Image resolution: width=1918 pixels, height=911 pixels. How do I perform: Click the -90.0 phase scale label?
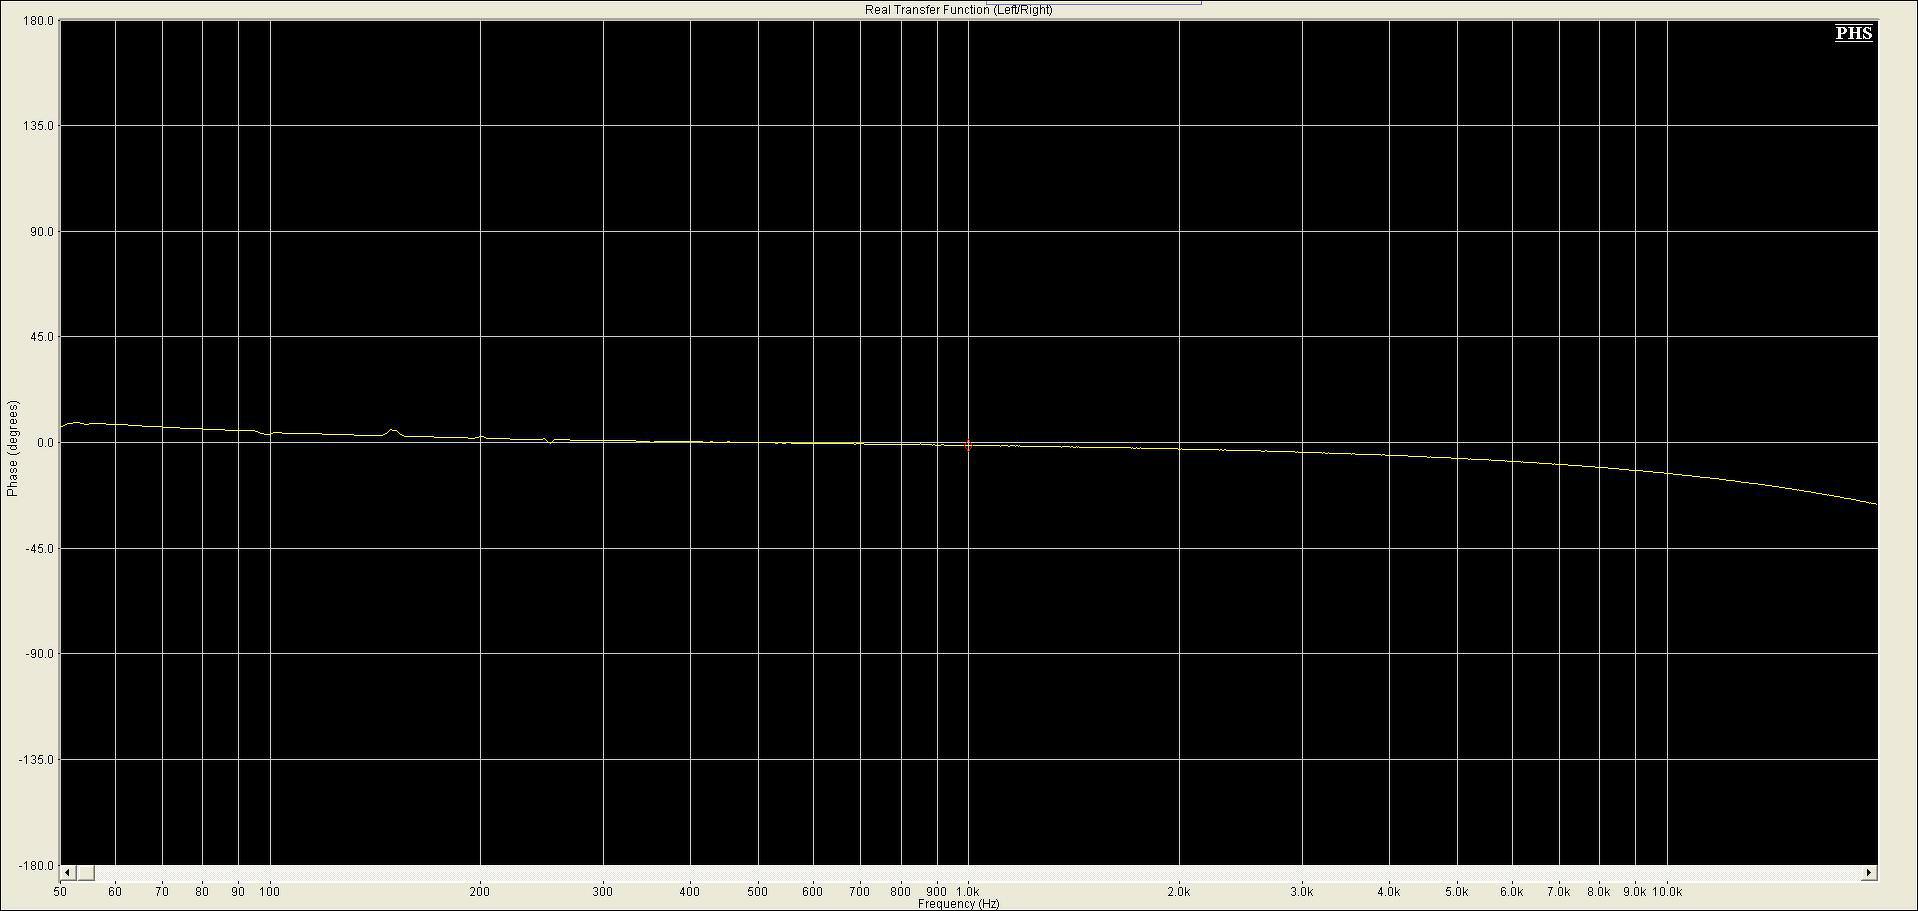39,654
